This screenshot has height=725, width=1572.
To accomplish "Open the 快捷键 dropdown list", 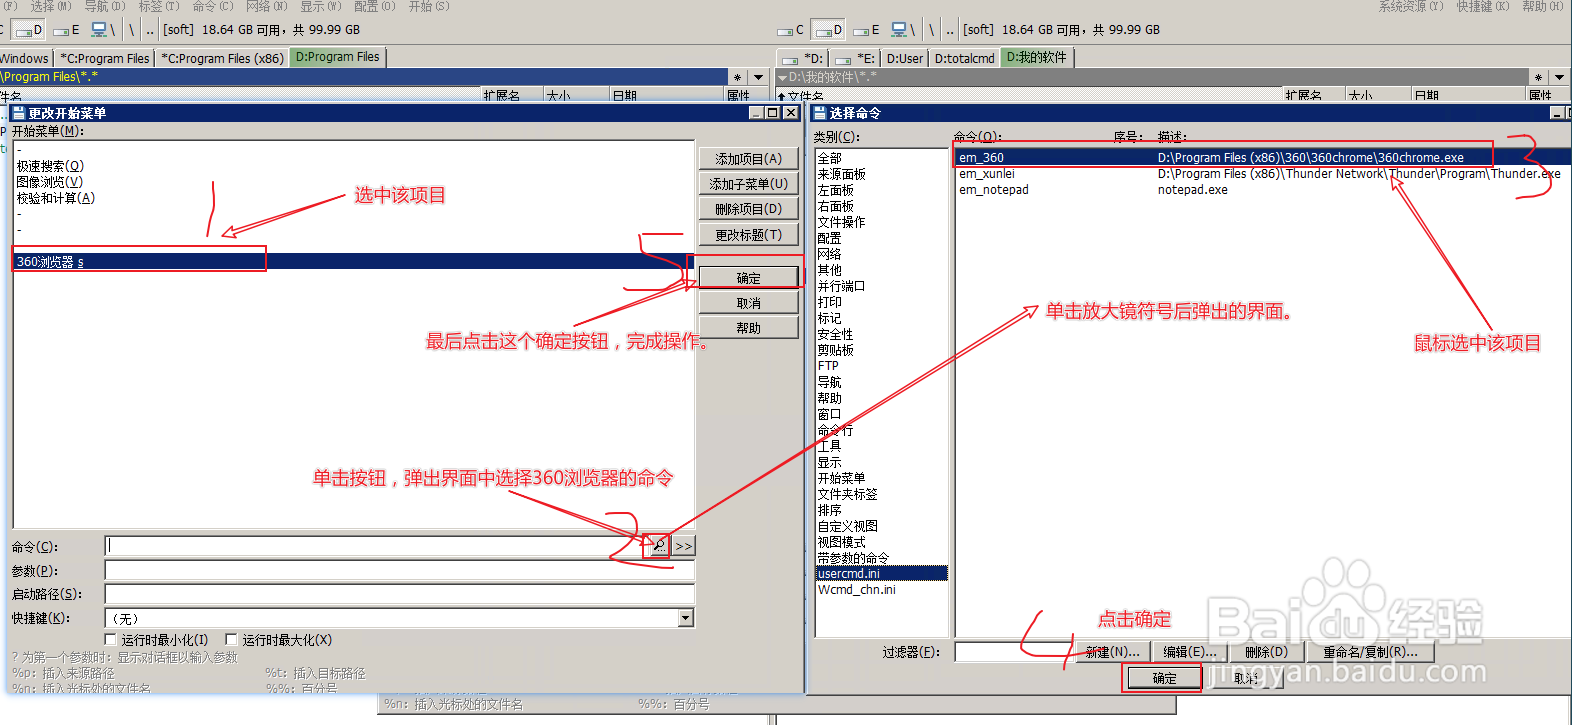I will [x=686, y=618].
